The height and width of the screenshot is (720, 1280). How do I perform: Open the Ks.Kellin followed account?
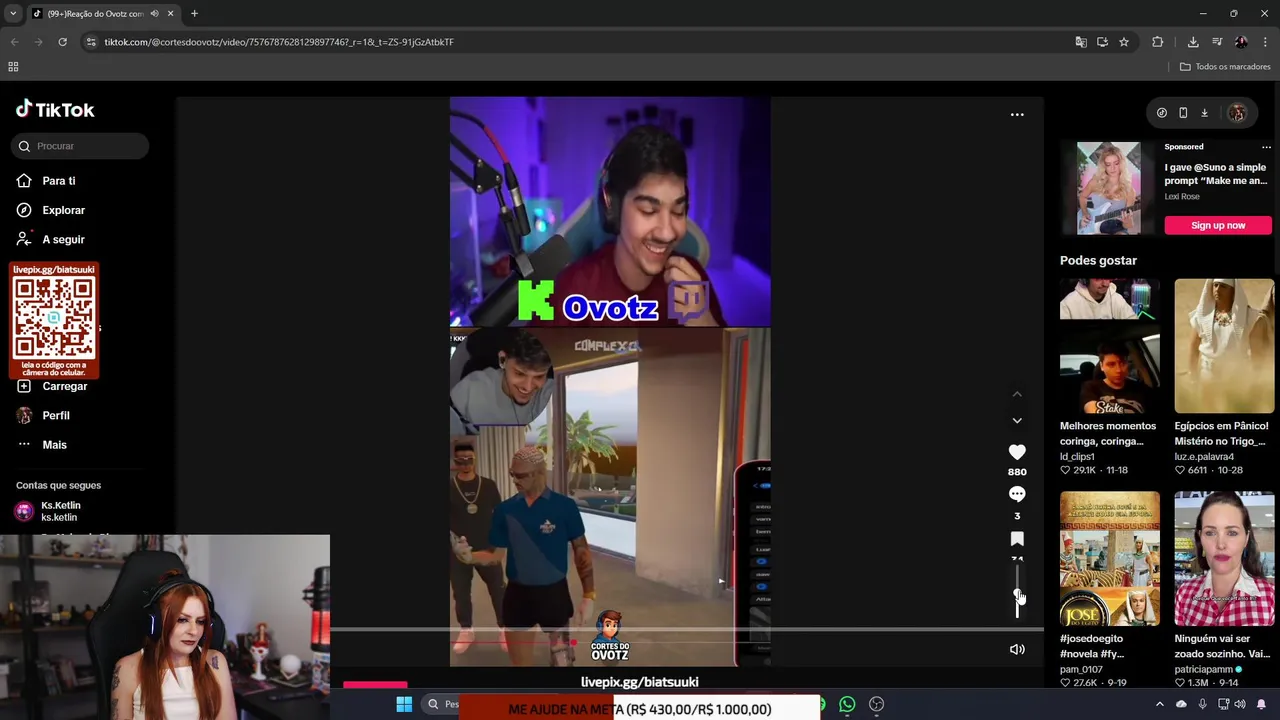click(60, 511)
